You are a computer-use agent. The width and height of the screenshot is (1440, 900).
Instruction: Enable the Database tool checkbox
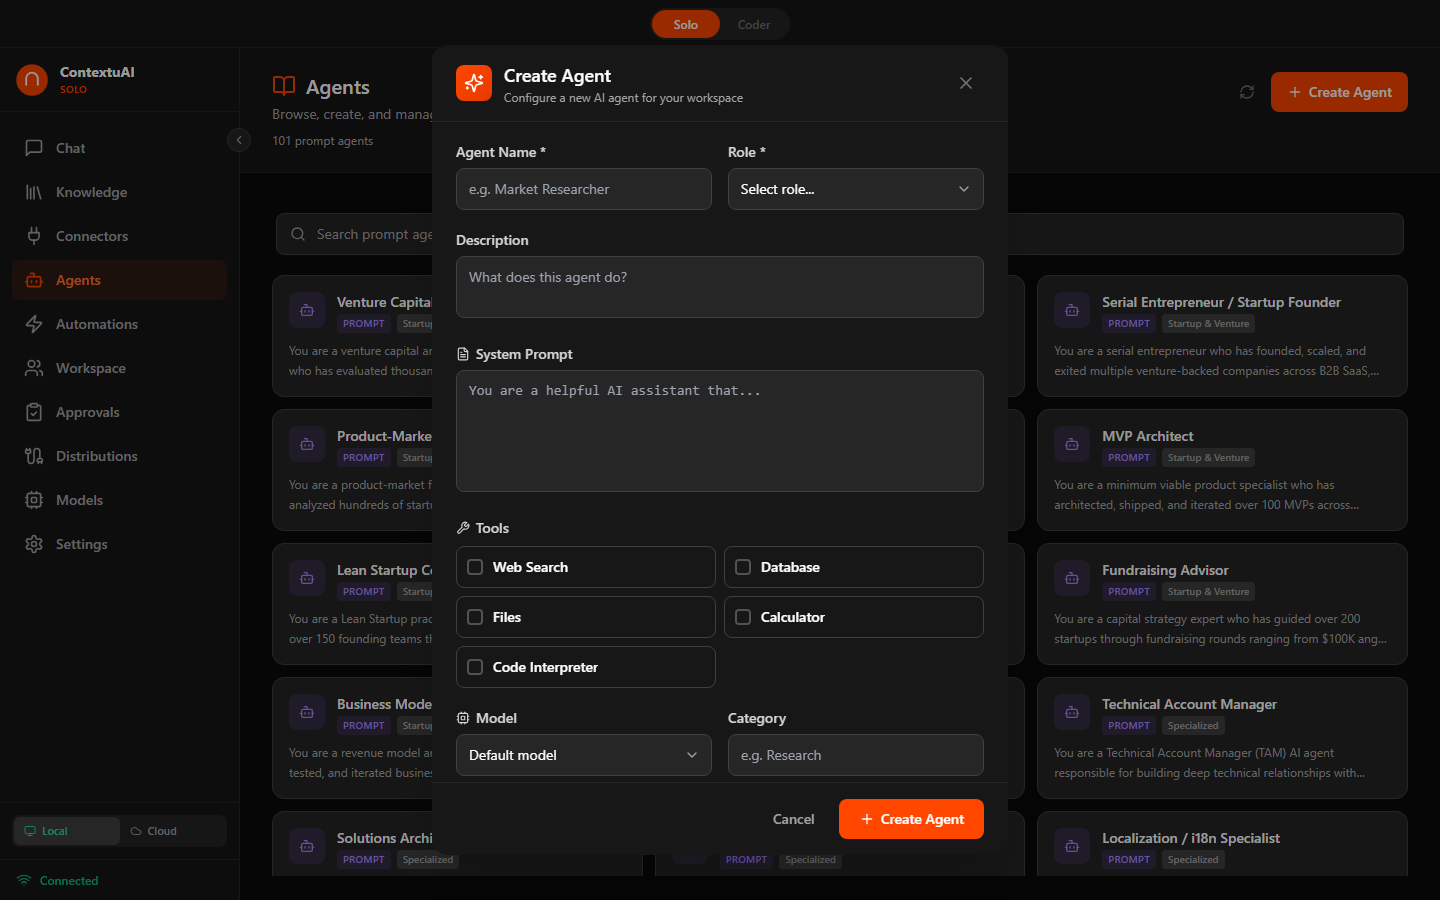[743, 567]
